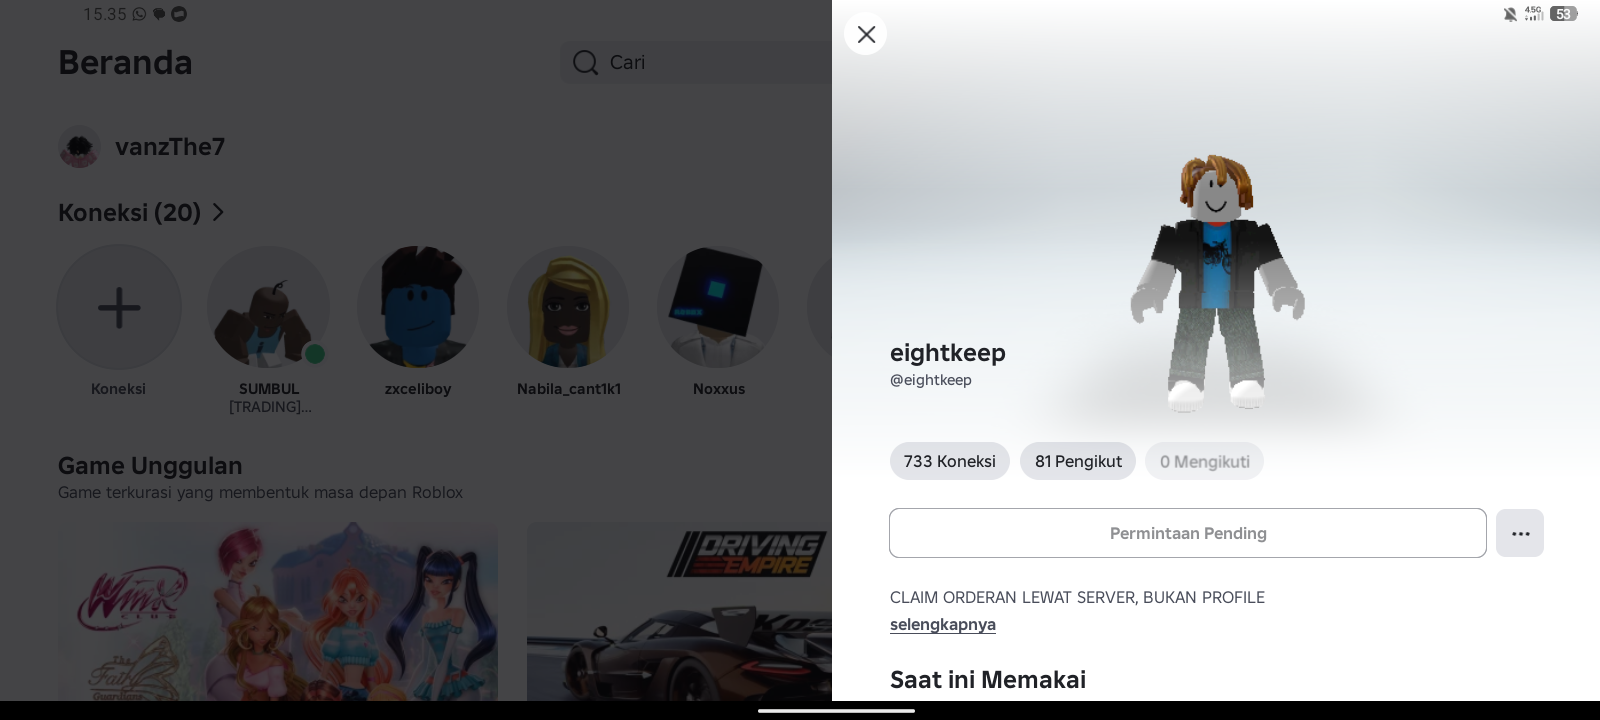Close the eightkeep profile panel
The height and width of the screenshot is (720, 1600).
(866, 34)
